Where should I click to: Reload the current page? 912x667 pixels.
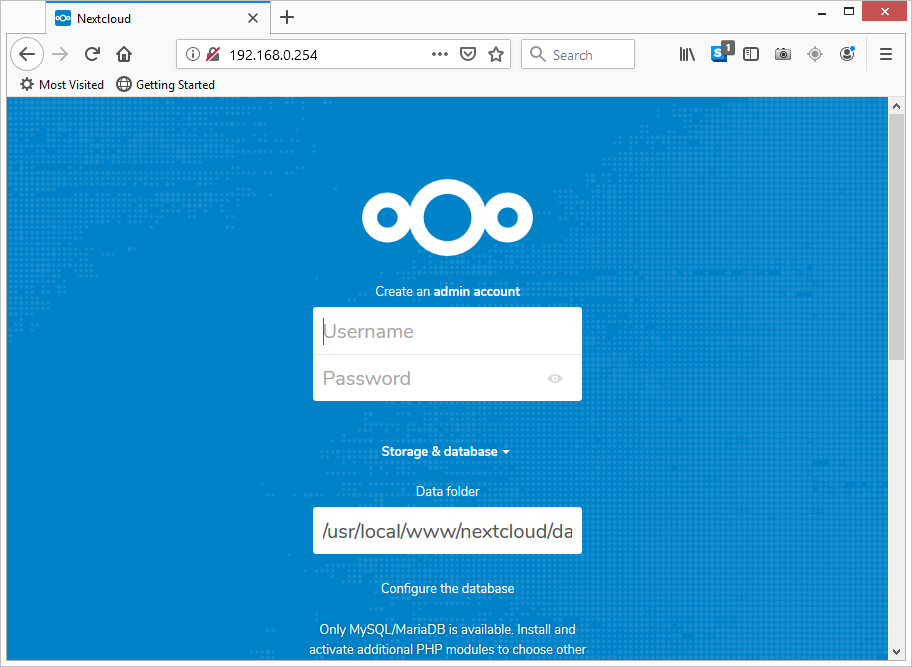pos(92,55)
